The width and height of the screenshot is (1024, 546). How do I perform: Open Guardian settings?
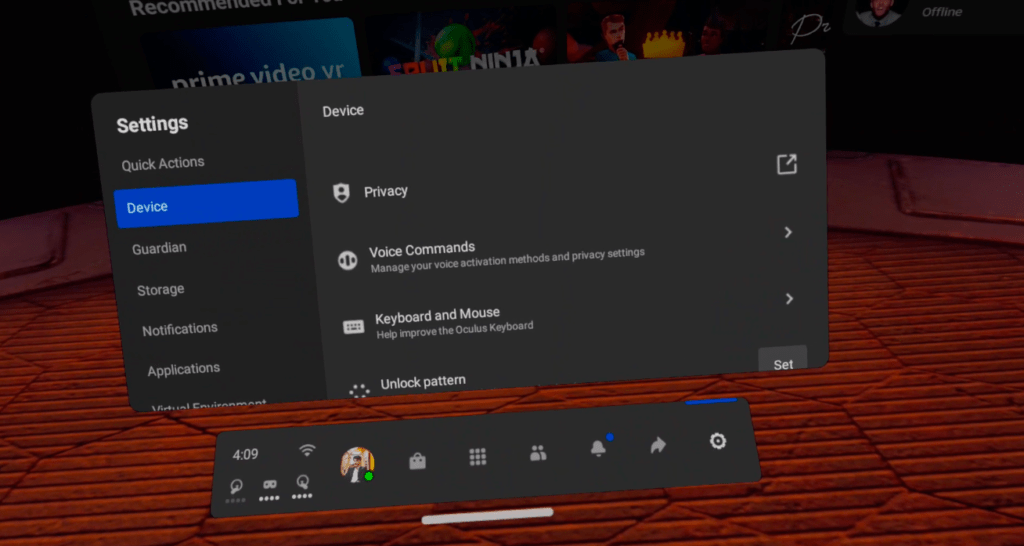159,248
